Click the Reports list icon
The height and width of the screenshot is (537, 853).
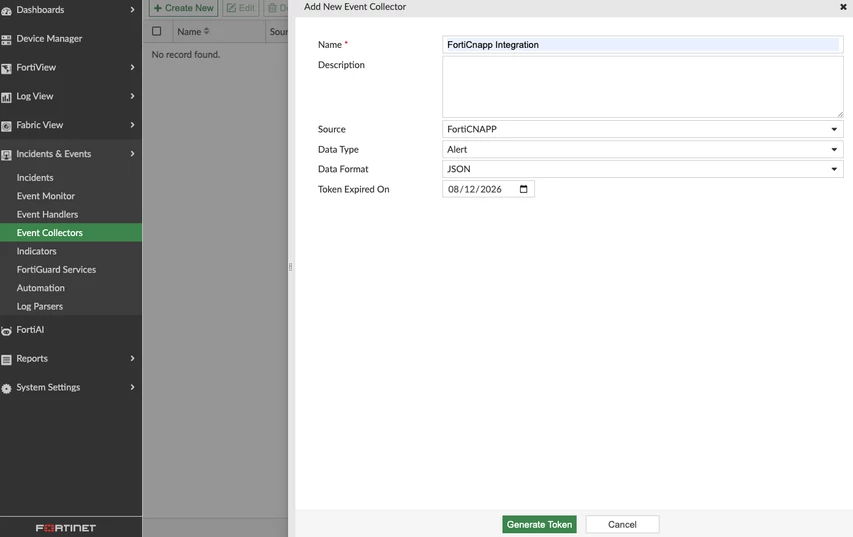[7, 360]
